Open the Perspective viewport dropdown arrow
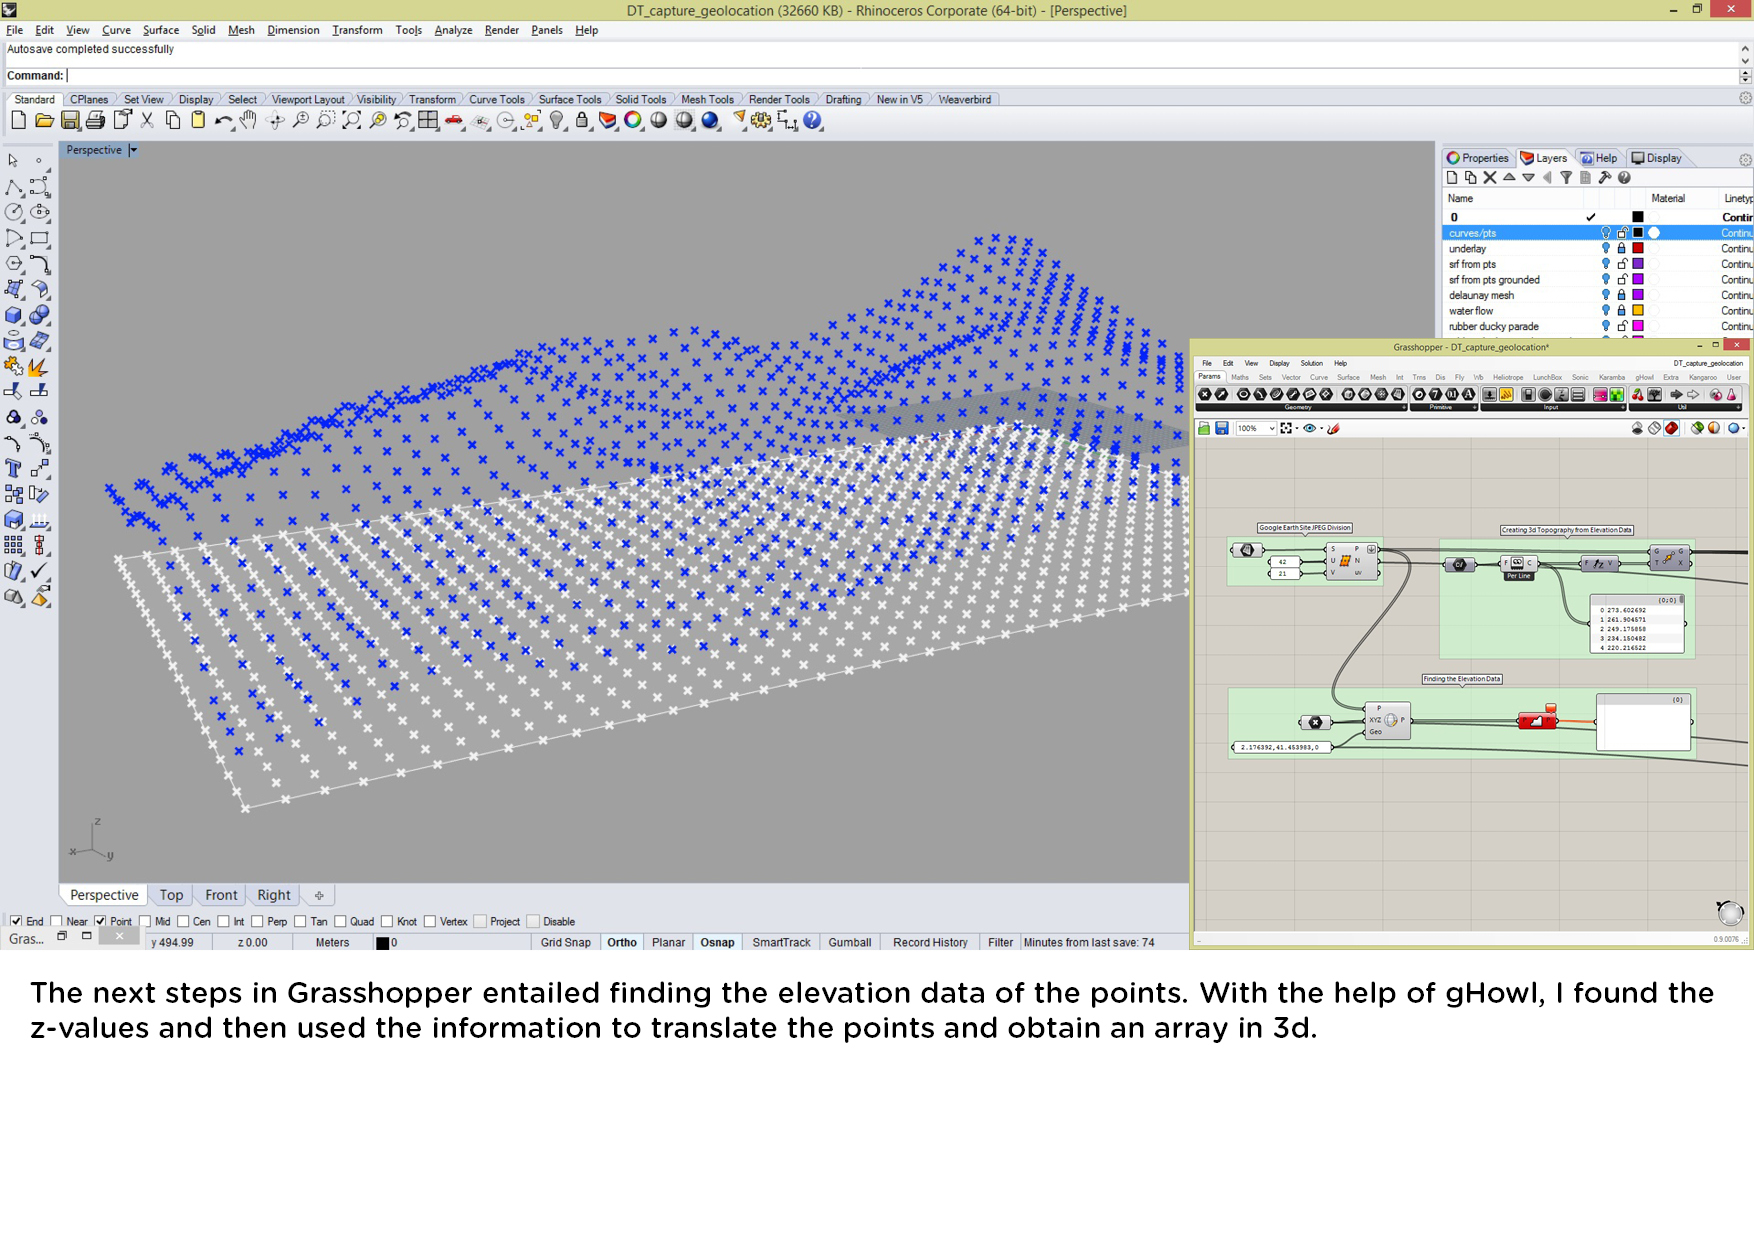The width and height of the screenshot is (1754, 1241). pyautogui.click(x=133, y=151)
